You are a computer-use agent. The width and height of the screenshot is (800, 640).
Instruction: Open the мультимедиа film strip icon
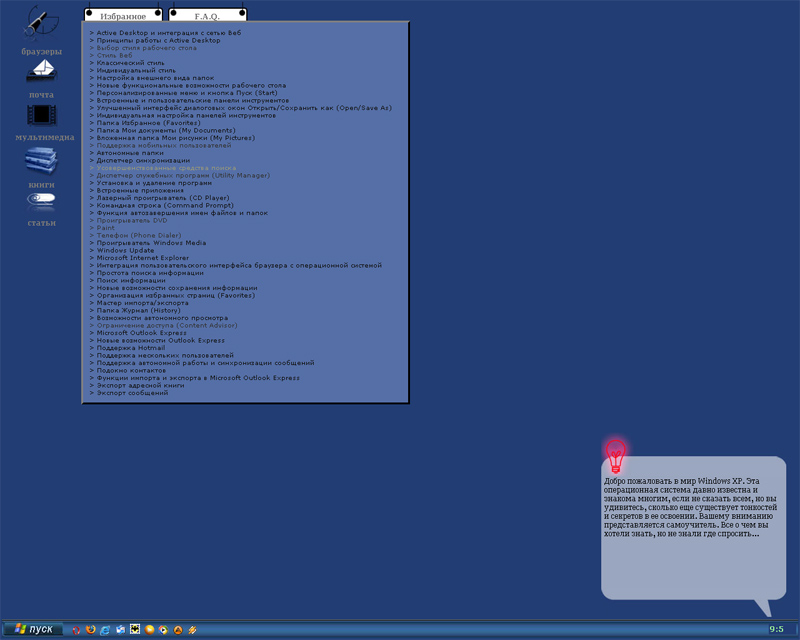pos(41,113)
